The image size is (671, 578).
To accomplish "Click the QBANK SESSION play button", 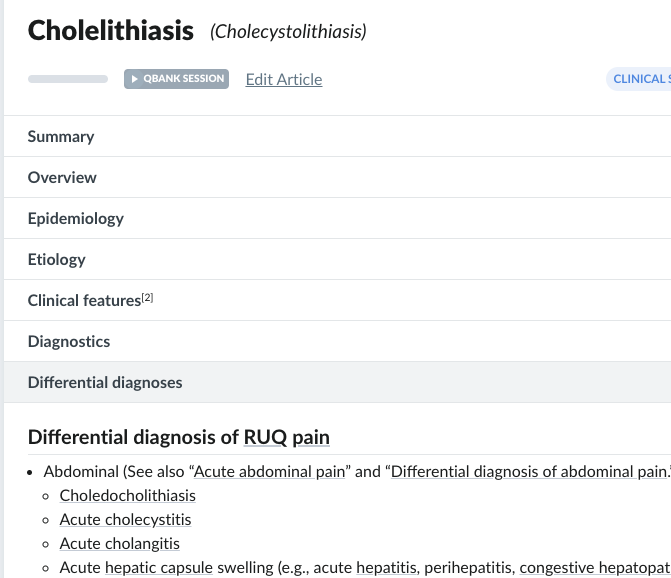I will (x=176, y=79).
